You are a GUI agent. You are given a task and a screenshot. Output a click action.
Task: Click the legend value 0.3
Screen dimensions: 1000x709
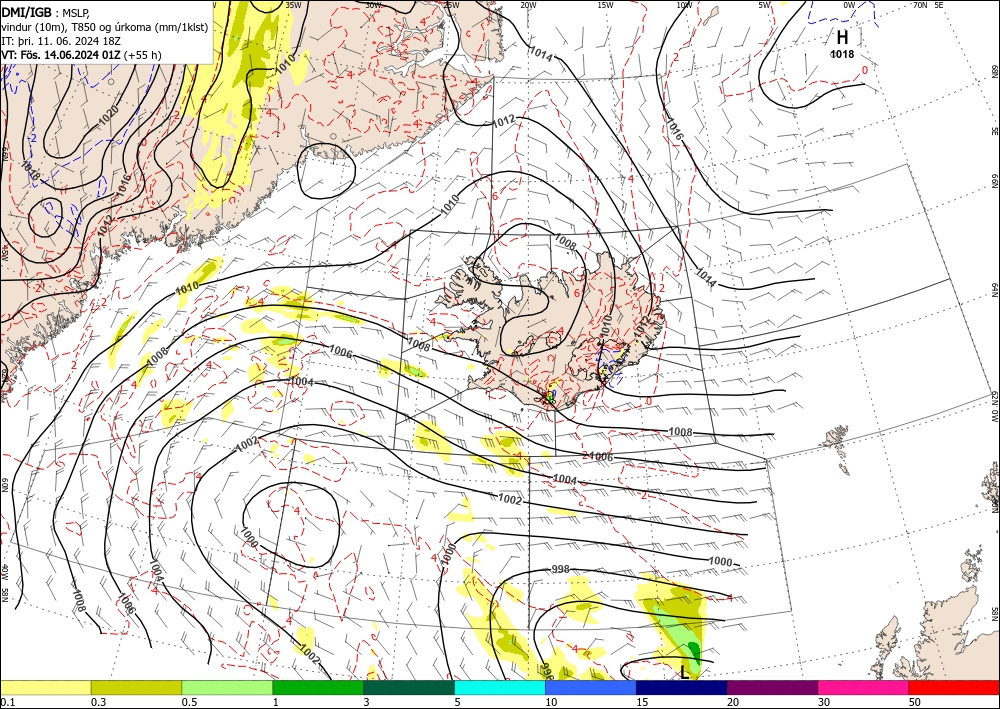[x=98, y=702]
